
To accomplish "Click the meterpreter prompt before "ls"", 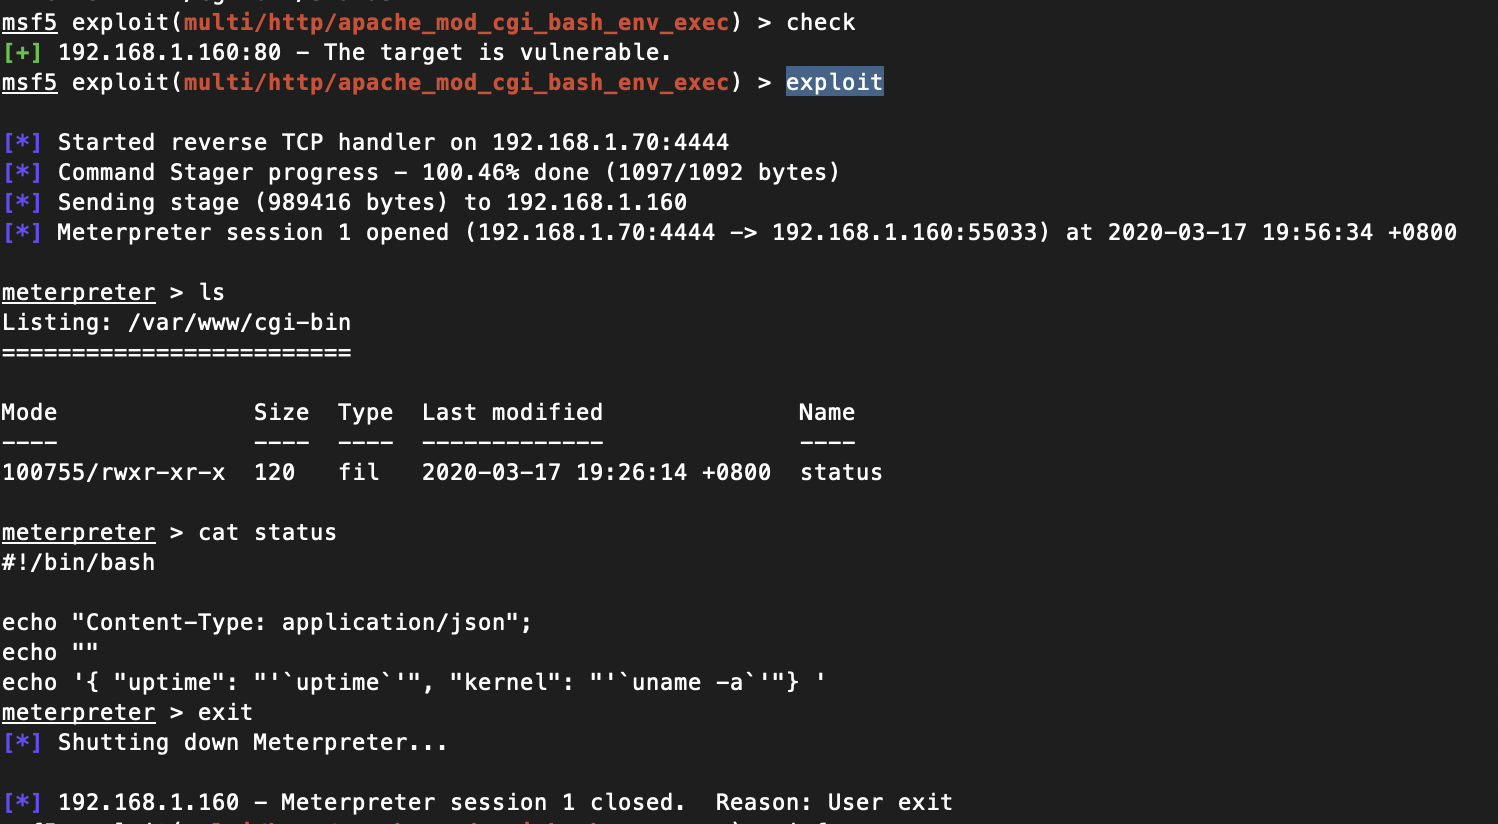I will tap(78, 292).
